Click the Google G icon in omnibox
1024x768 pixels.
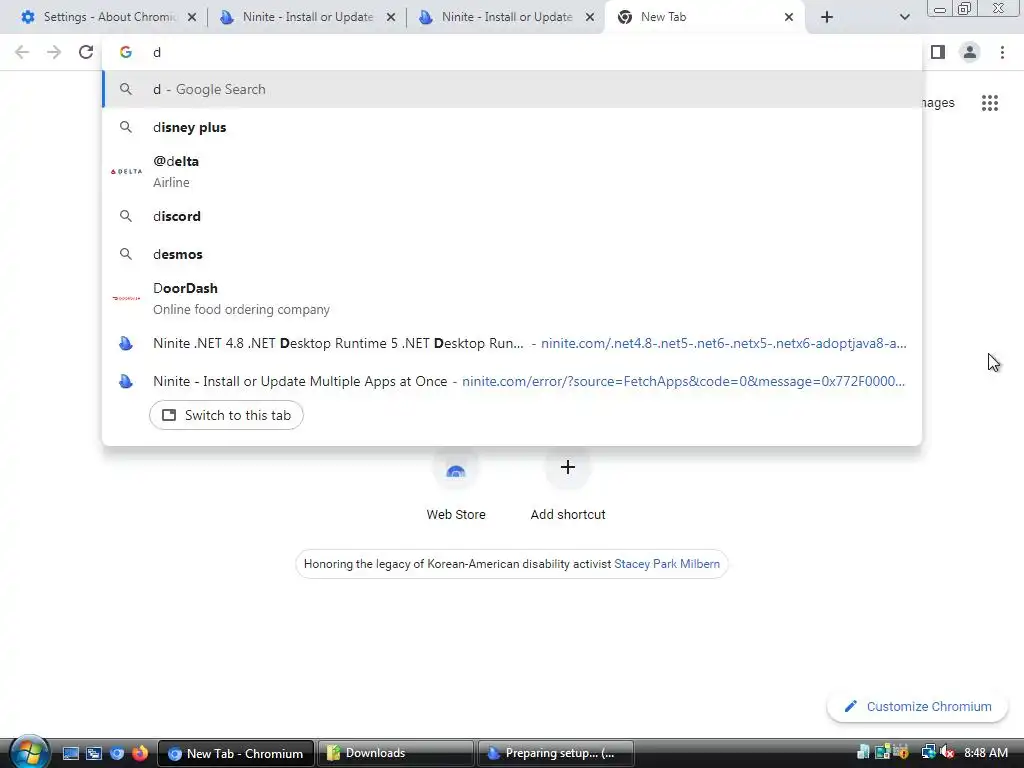click(x=126, y=52)
